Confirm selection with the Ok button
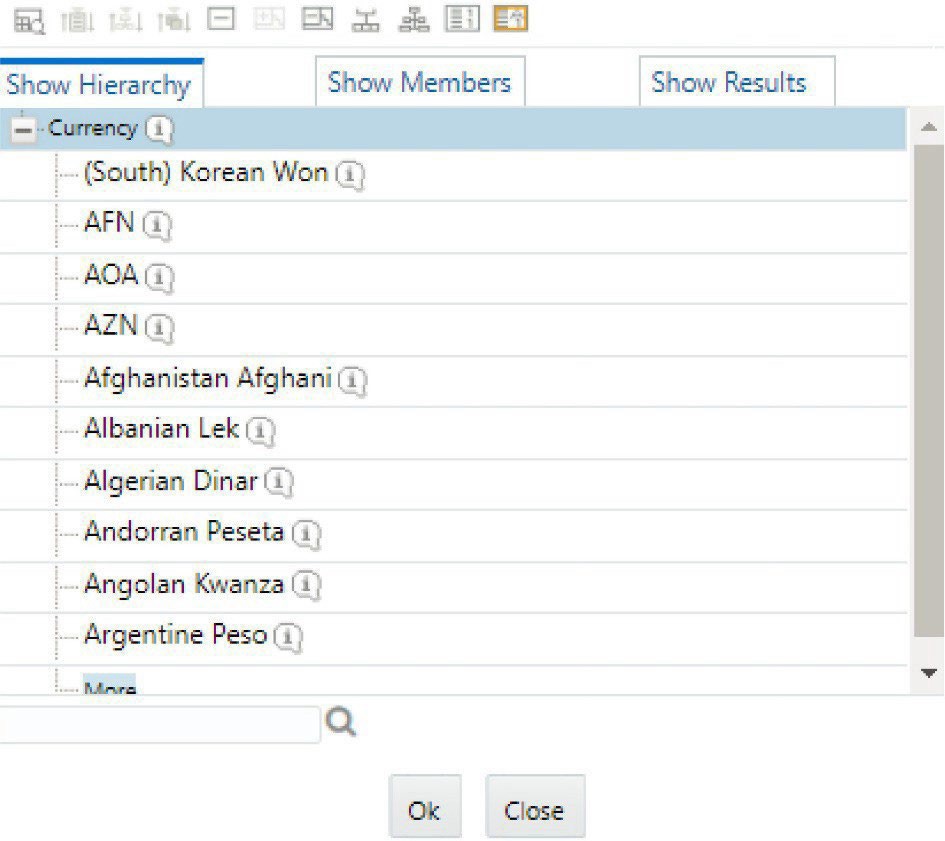This screenshot has width=945, height=841. [x=425, y=807]
